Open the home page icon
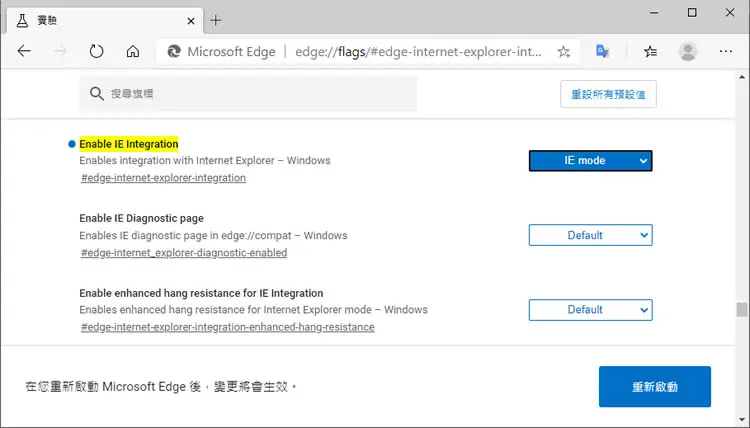Viewport: 750px width, 428px height. tap(133, 51)
